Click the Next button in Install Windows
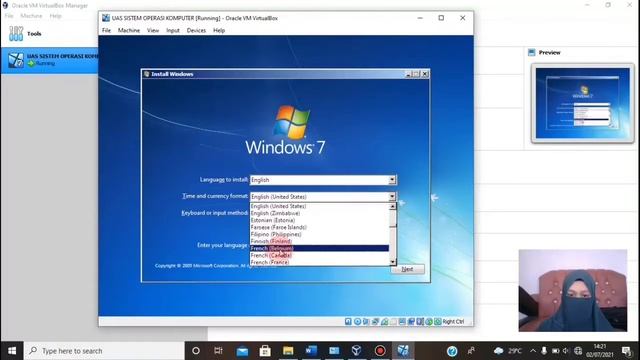 (407, 269)
